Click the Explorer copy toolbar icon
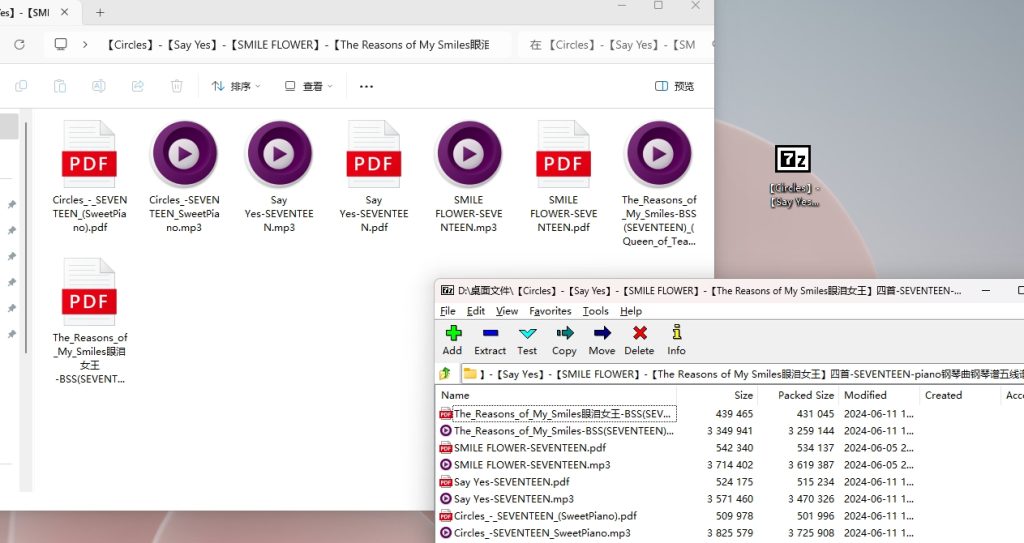This screenshot has height=543, width=1024. [21, 86]
